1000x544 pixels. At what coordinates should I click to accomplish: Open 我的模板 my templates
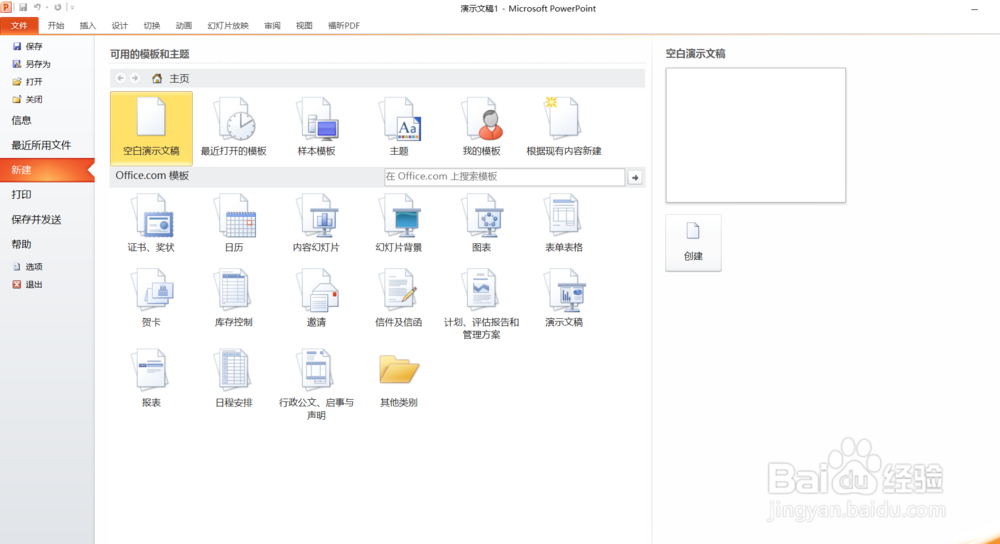click(x=482, y=128)
